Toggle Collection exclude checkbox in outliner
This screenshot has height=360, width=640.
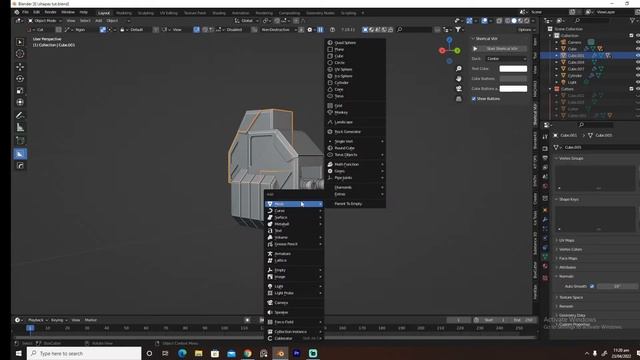tap(631, 36)
